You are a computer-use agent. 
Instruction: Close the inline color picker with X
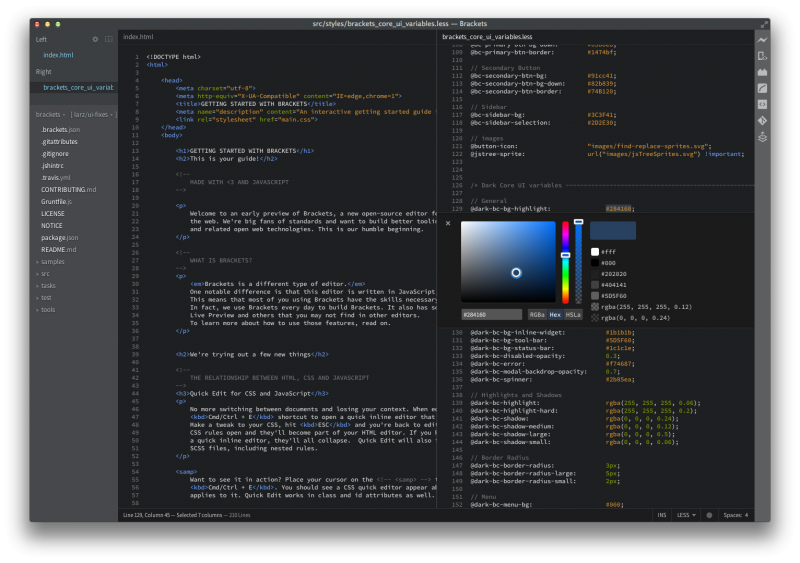click(448, 223)
